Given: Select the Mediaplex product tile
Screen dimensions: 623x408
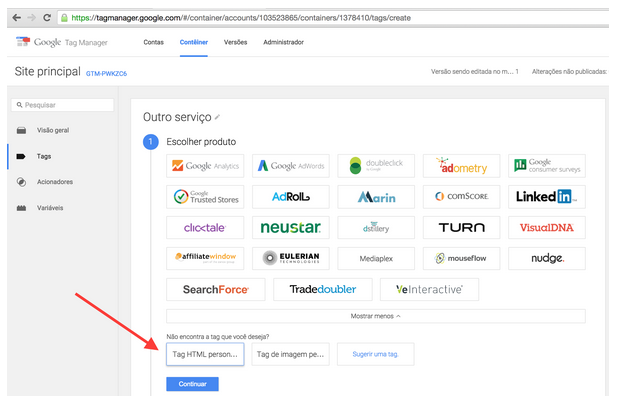Looking at the screenshot, I should [376, 259].
